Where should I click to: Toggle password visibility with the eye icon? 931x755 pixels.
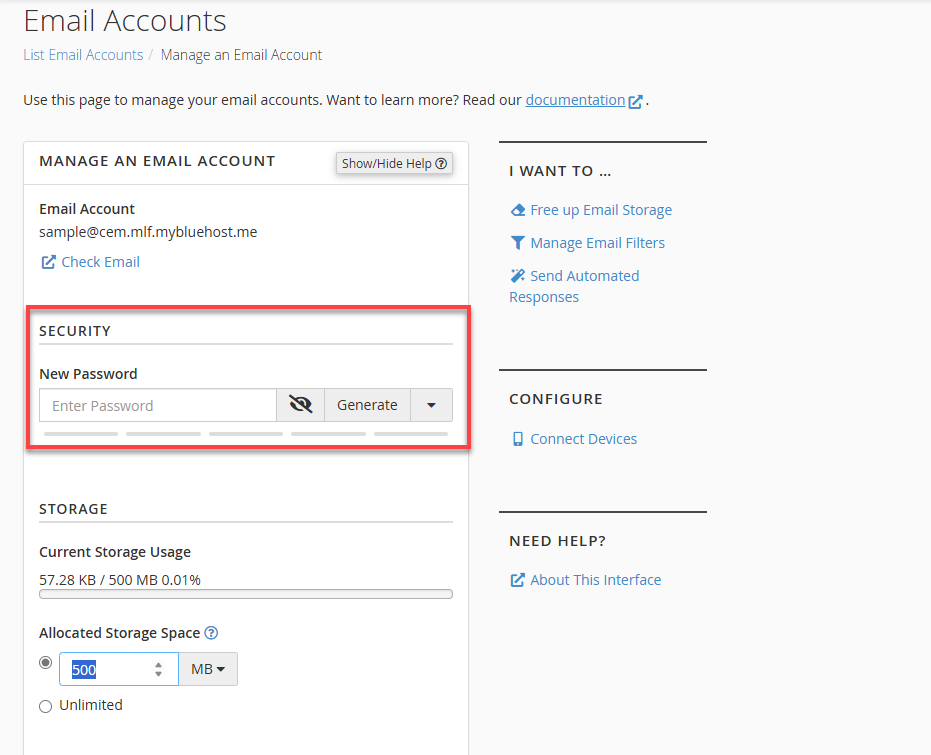click(x=299, y=404)
